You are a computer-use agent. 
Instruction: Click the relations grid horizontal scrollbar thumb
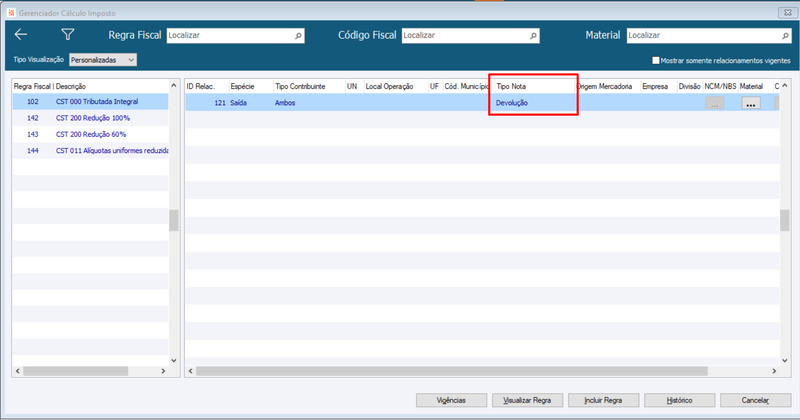[452, 371]
